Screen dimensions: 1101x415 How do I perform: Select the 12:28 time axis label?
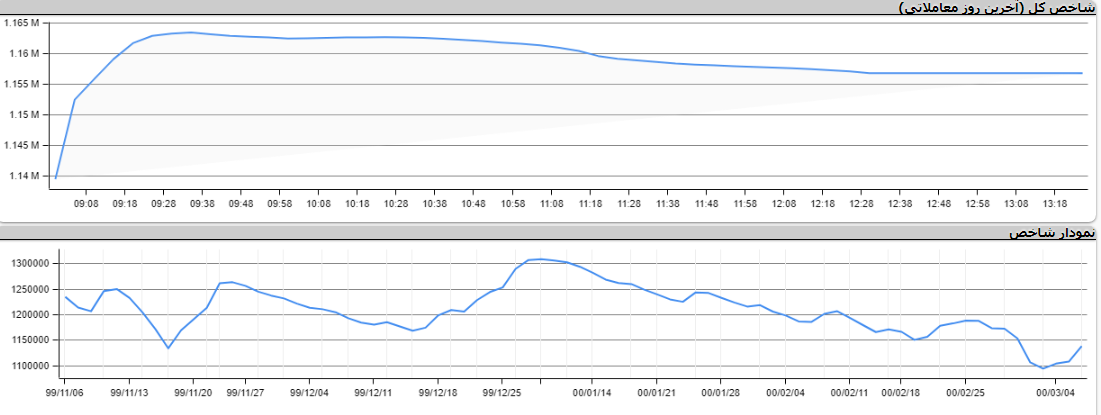point(861,203)
